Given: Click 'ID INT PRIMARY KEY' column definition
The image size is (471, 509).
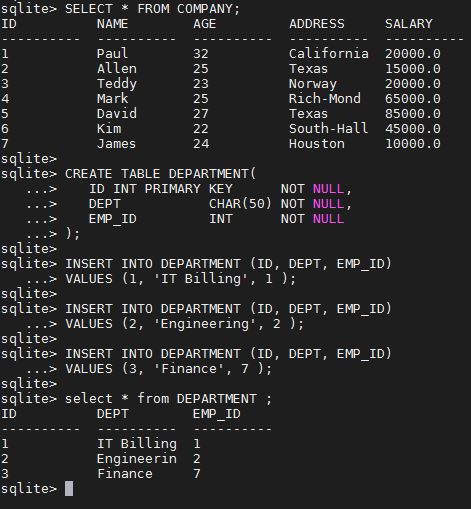Looking at the screenshot, I should click(x=161, y=189).
